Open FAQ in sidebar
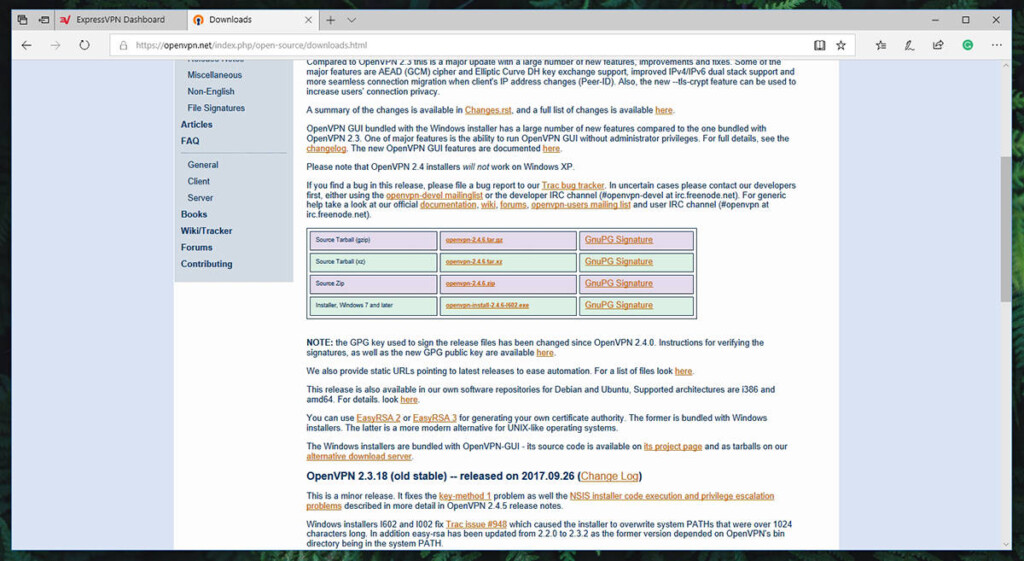The width and height of the screenshot is (1024, 561). pos(190,141)
